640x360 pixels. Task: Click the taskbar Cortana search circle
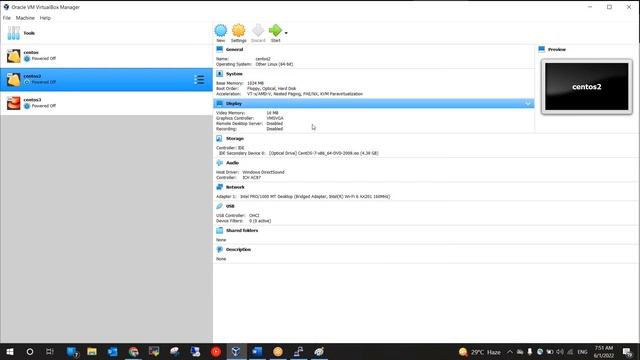pyautogui.click(x=30, y=351)
